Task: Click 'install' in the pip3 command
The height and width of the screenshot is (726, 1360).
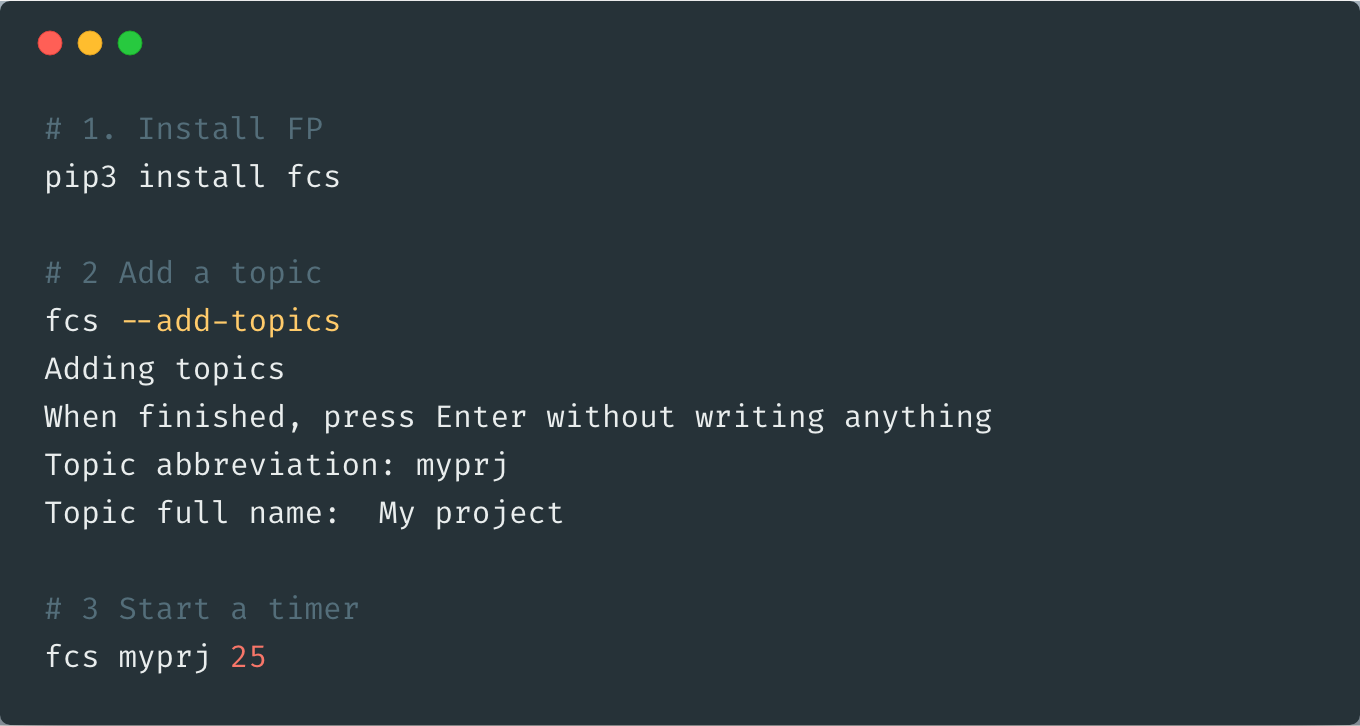Action: pyautogui.click(x=202, y=177)
